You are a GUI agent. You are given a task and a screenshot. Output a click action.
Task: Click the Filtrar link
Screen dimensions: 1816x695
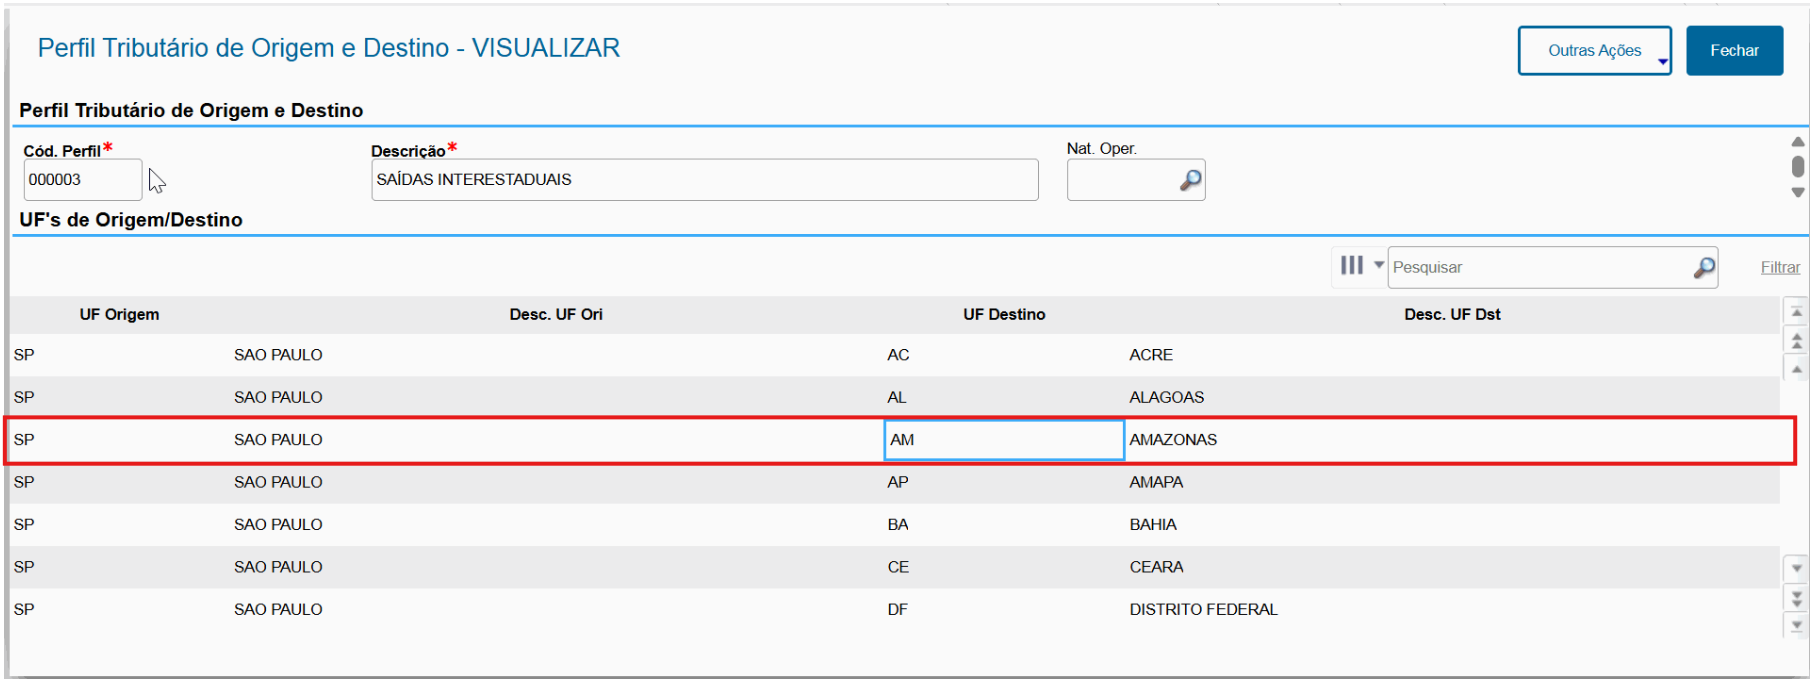coord(1779,267)
